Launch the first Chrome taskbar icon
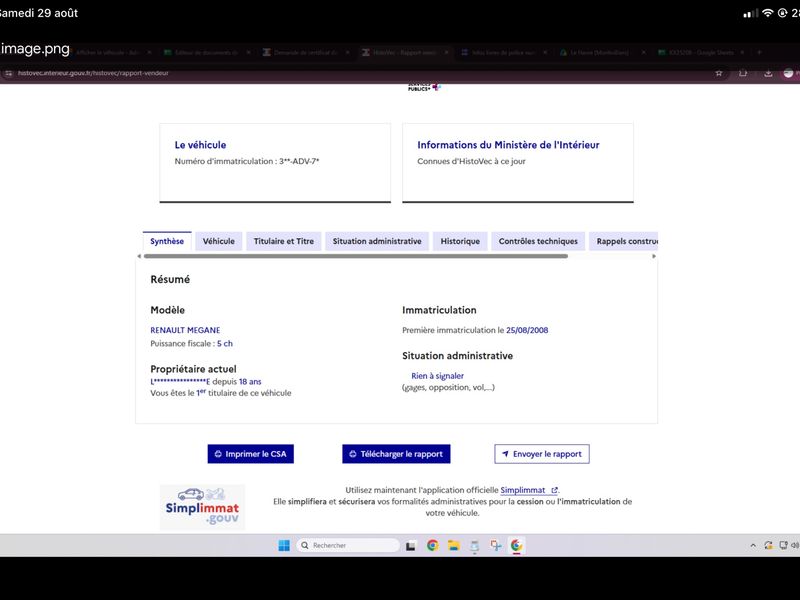Viewport: 800px width, 600px height. 433,545
